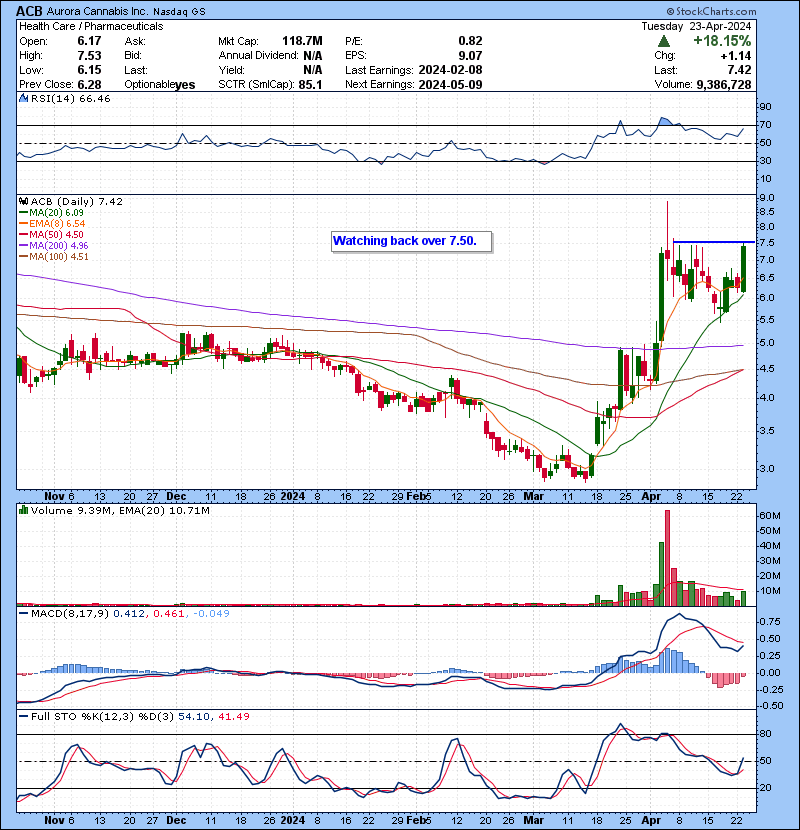This screenshot has height=830, width=800.
Task: Click the 'Volume 9.39M, EMA(20) 10.71M' label
Action: 120,511
